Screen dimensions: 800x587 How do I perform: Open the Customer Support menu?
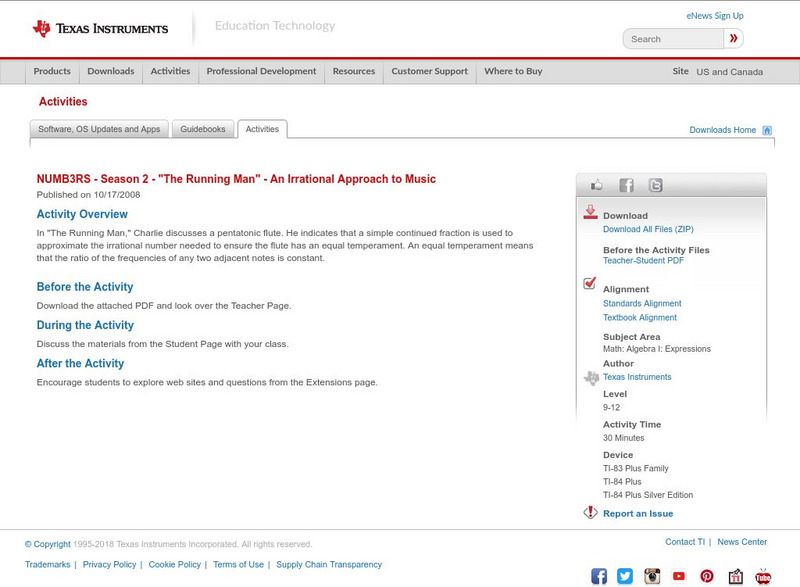430,71
